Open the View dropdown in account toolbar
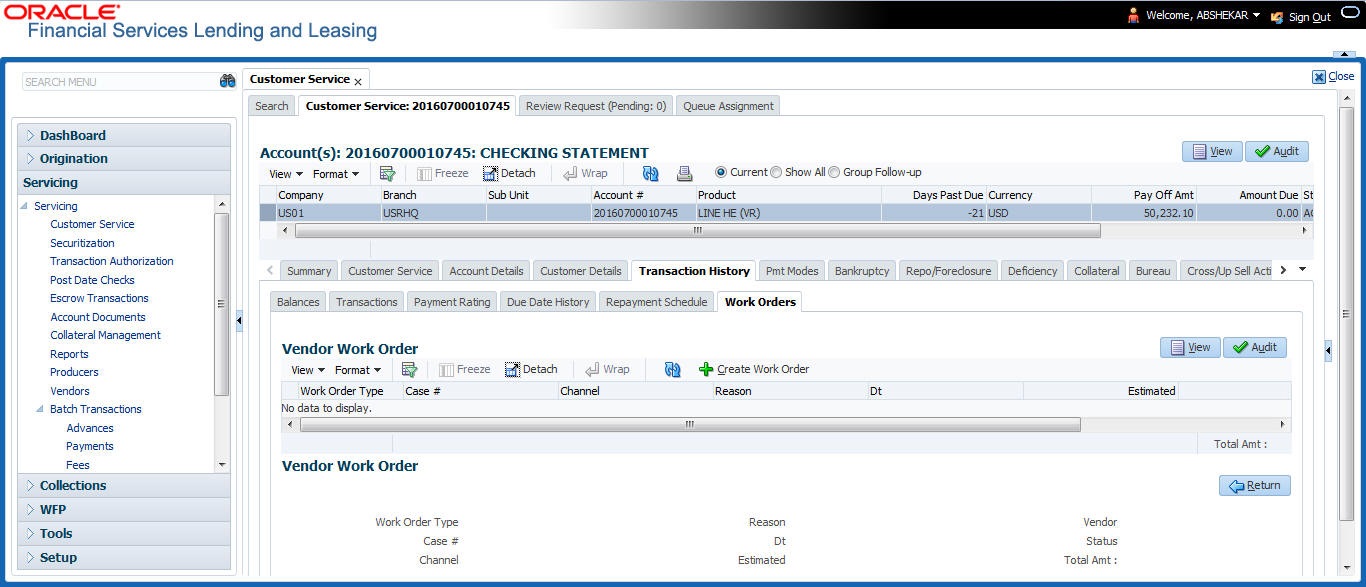This screenshot has width=1366, height=587. [x=285, y=174]
